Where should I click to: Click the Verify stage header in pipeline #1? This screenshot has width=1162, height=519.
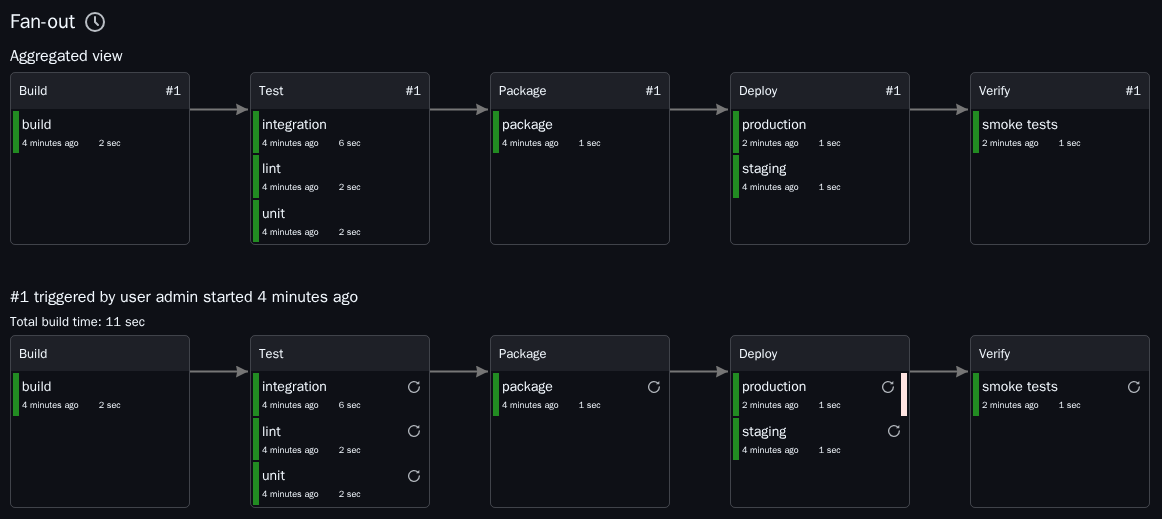(x=1060, y=354)
